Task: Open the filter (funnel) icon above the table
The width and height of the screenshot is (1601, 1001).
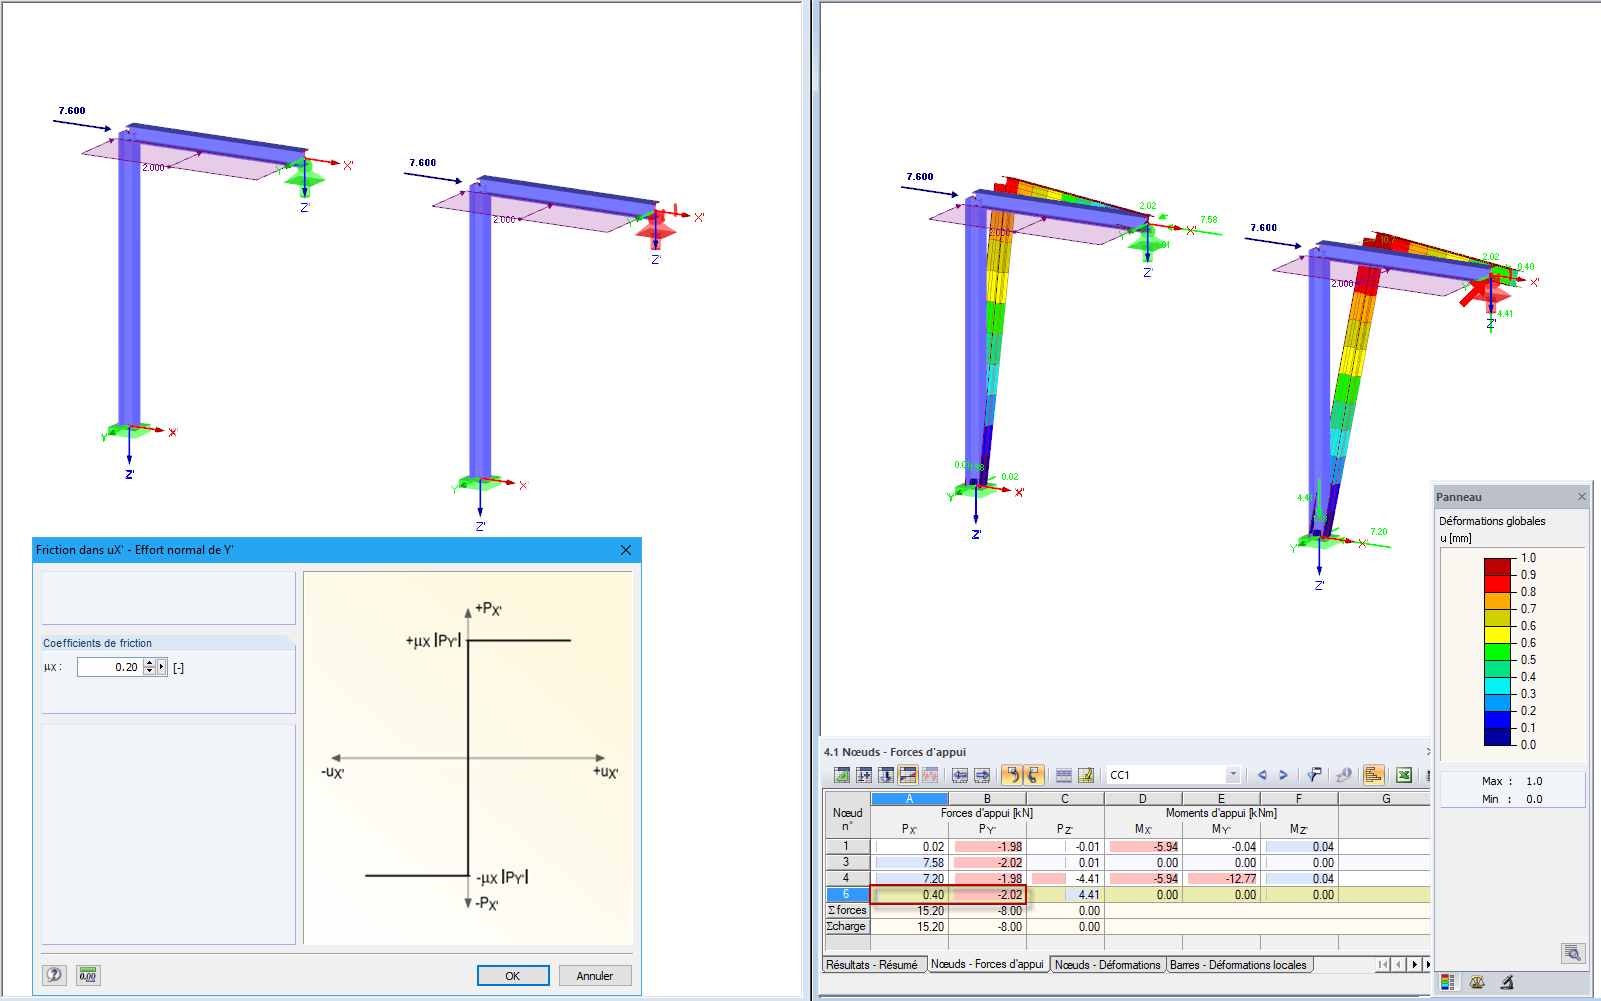Action: click(x=1316, y=774)
